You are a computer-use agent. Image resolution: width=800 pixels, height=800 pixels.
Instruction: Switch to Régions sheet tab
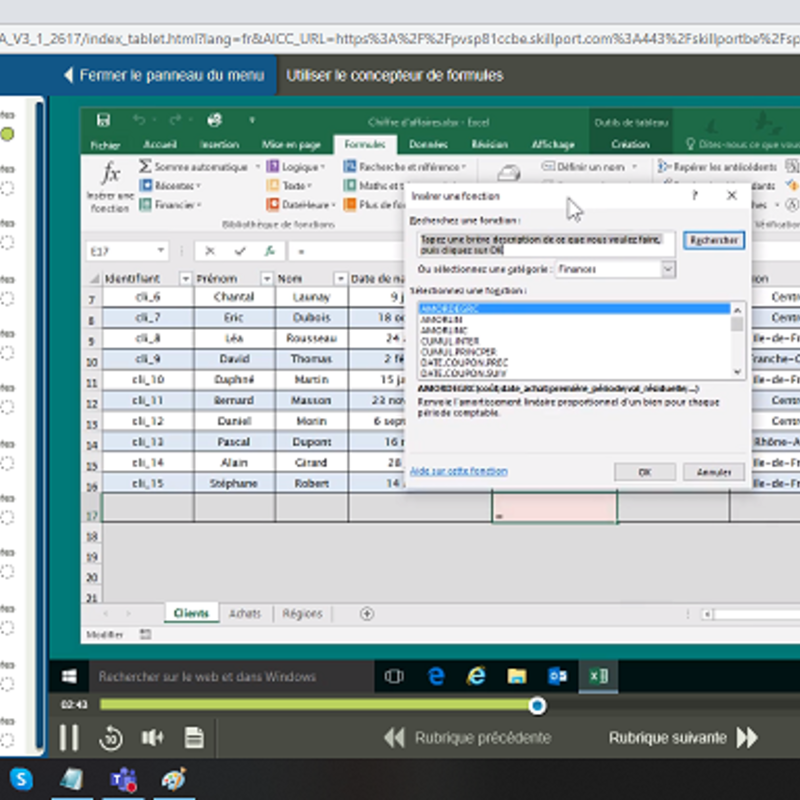pos(302,614)
